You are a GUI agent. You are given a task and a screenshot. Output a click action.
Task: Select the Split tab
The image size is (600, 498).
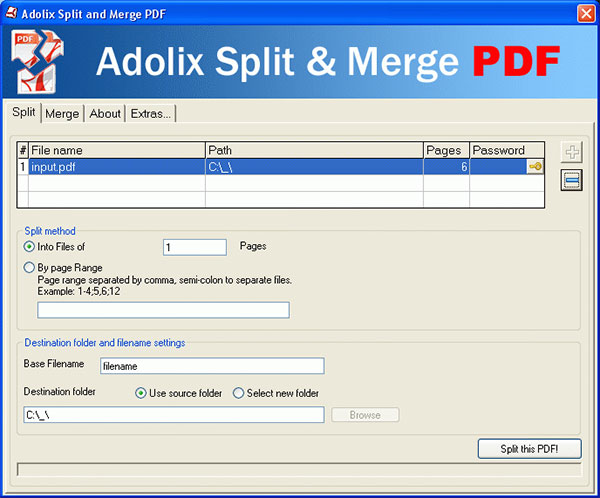(x=24, y=113)
